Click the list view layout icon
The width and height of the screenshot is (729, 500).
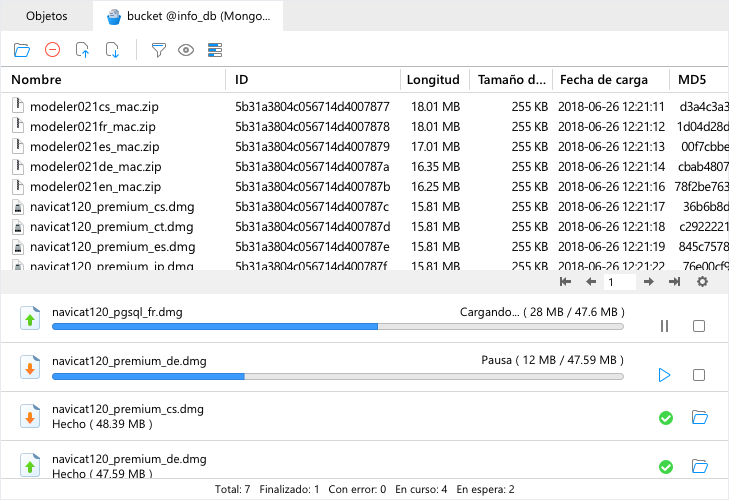214,49
